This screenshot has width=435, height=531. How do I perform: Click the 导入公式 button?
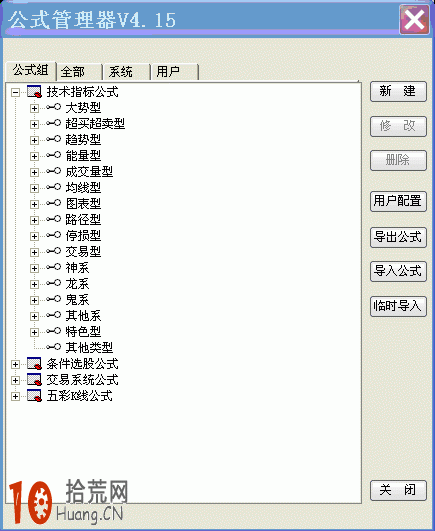click(x=398, y=271)
